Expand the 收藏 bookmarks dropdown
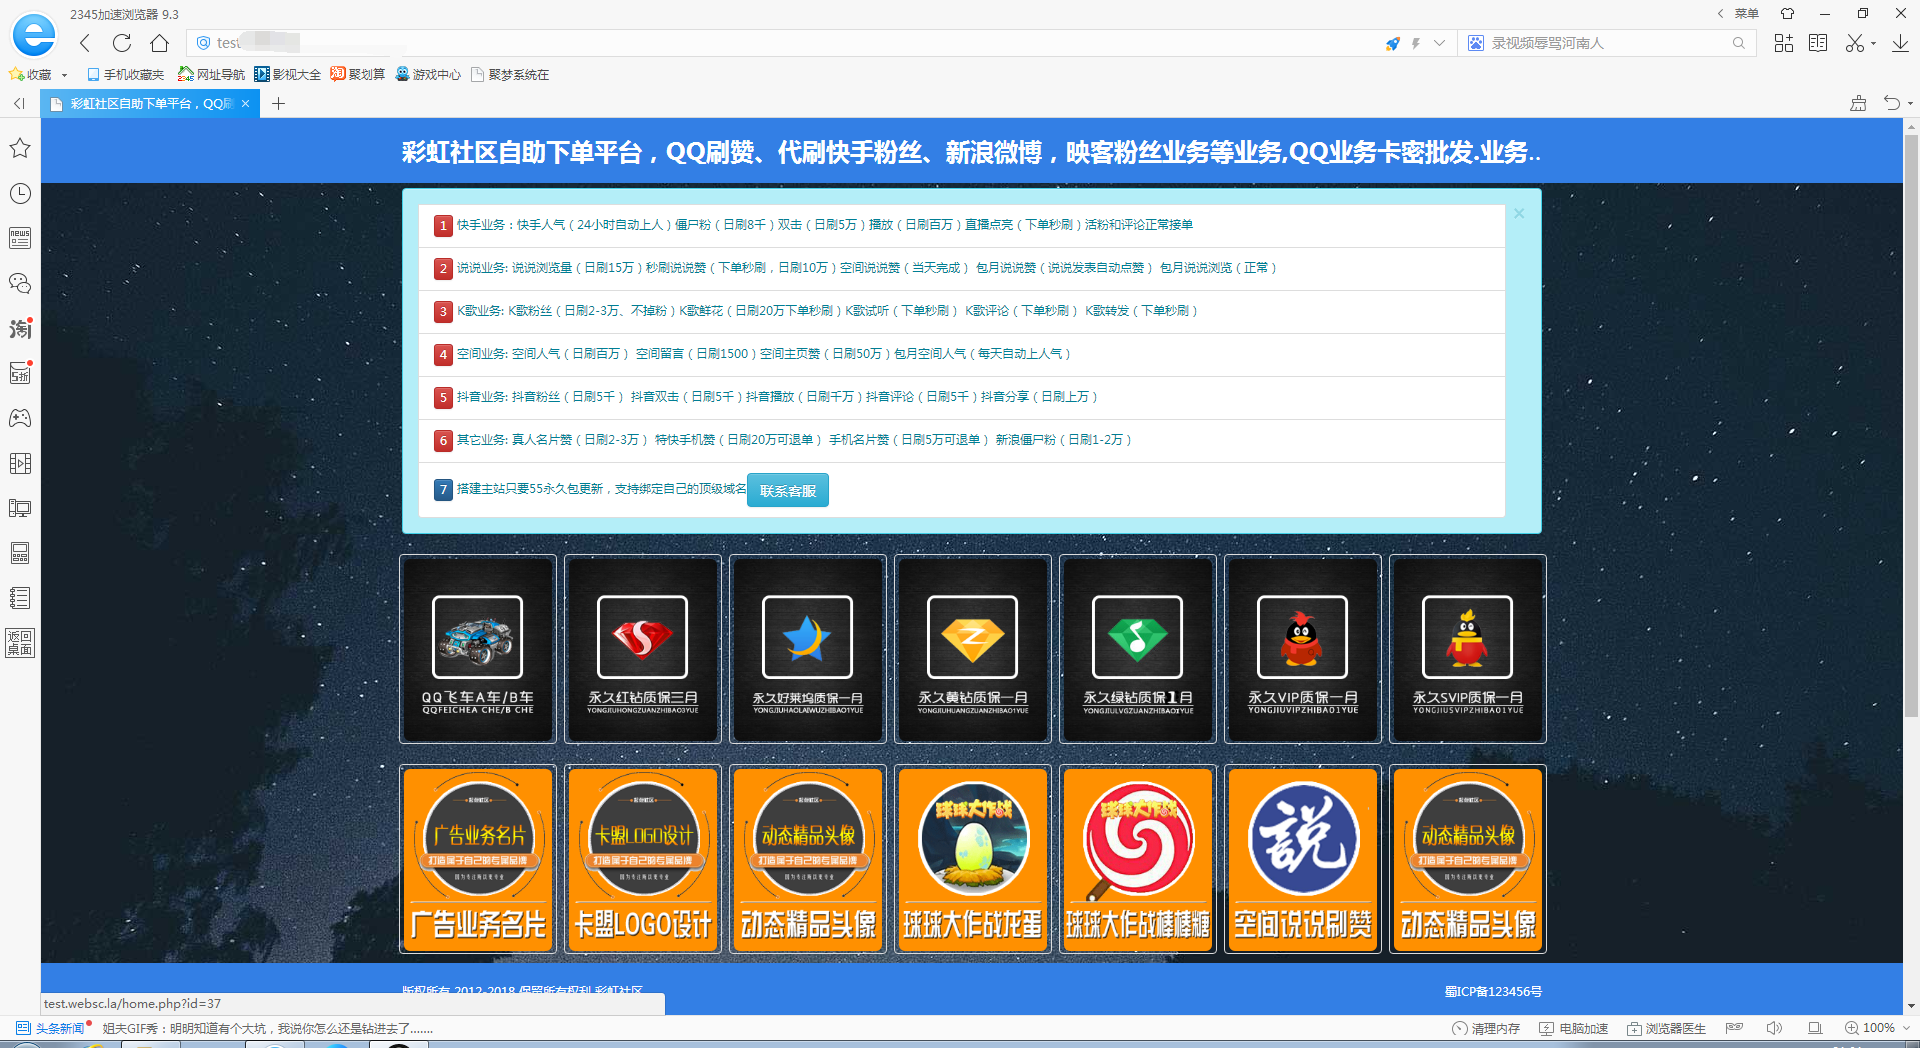Image resolution: width=1920 pixels, height=1048 pixels. click(x=64, y=75)
